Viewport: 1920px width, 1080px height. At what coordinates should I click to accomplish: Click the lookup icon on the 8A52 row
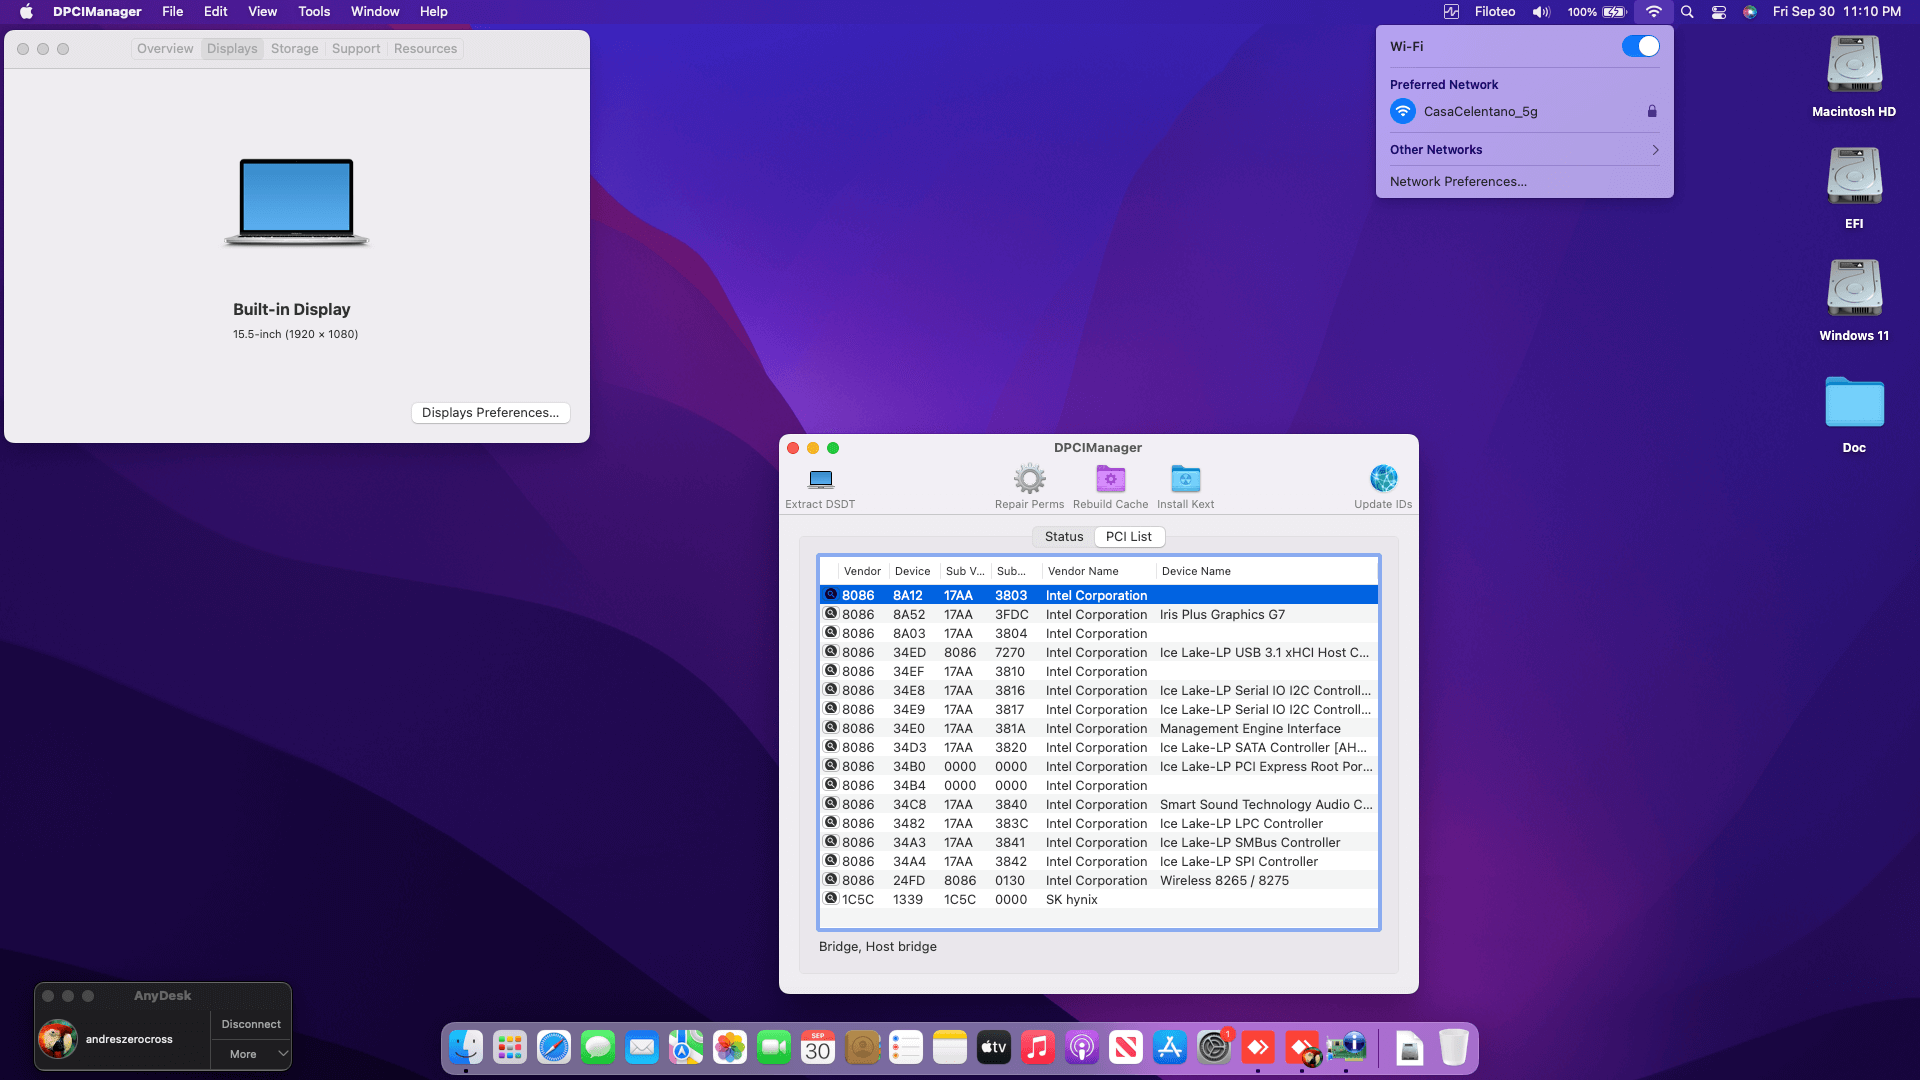[x=830, y=614]
